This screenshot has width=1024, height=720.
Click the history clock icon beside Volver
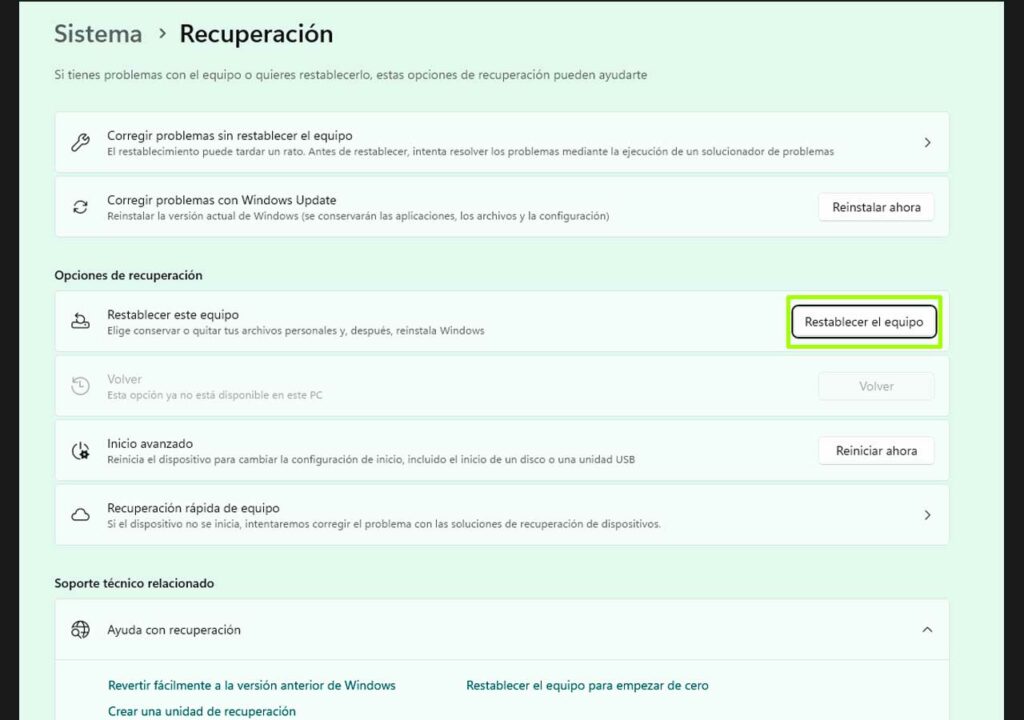point(80,386)
